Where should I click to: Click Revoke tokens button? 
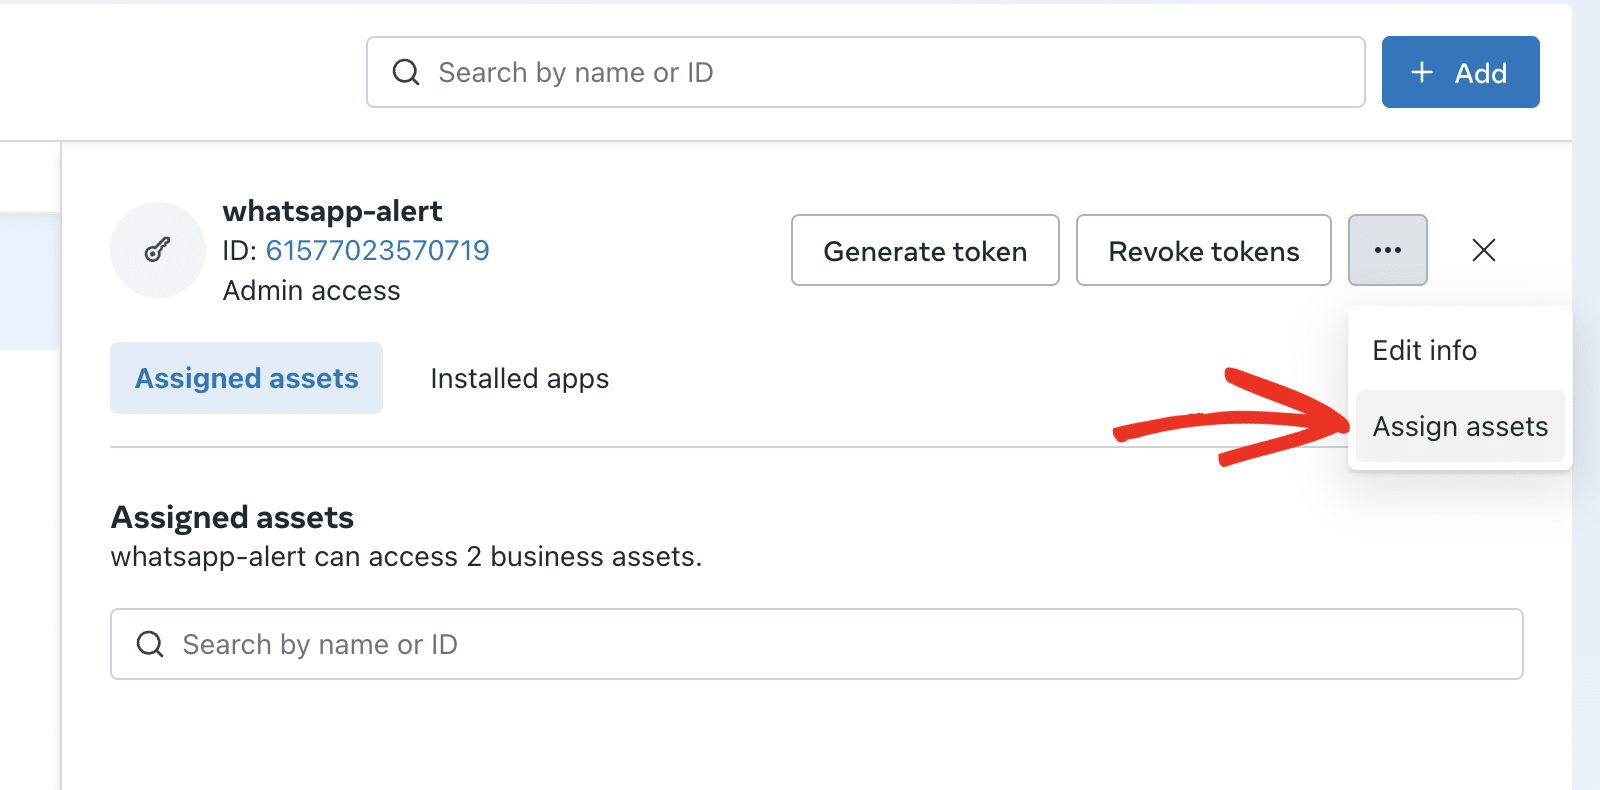(x=1204, y=250)
